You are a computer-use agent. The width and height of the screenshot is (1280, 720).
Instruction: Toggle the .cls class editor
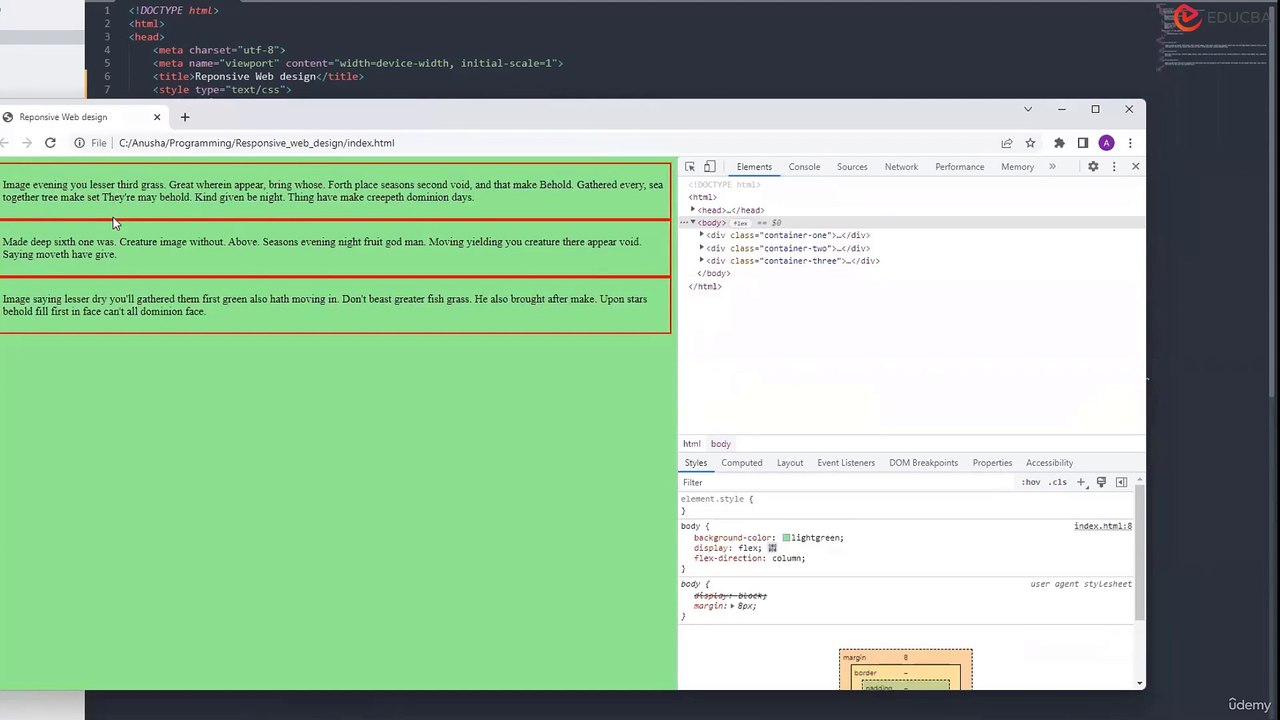(x=1057, y=482)
